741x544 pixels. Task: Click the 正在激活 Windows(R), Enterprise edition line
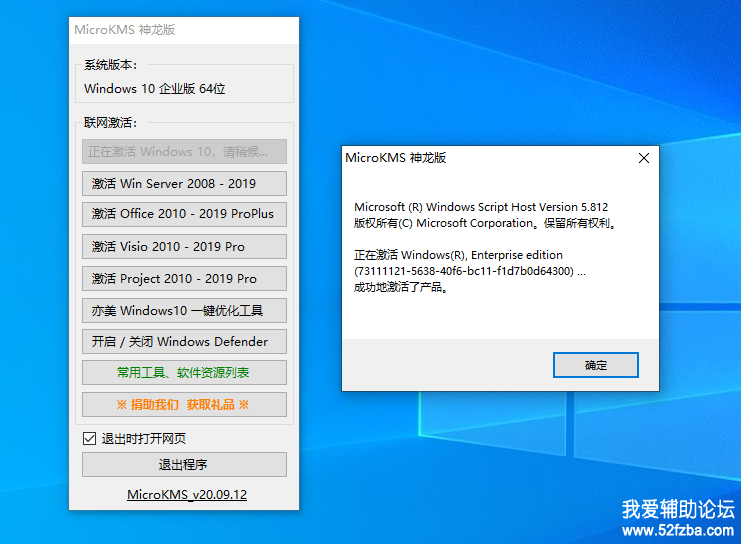[458, 255]
